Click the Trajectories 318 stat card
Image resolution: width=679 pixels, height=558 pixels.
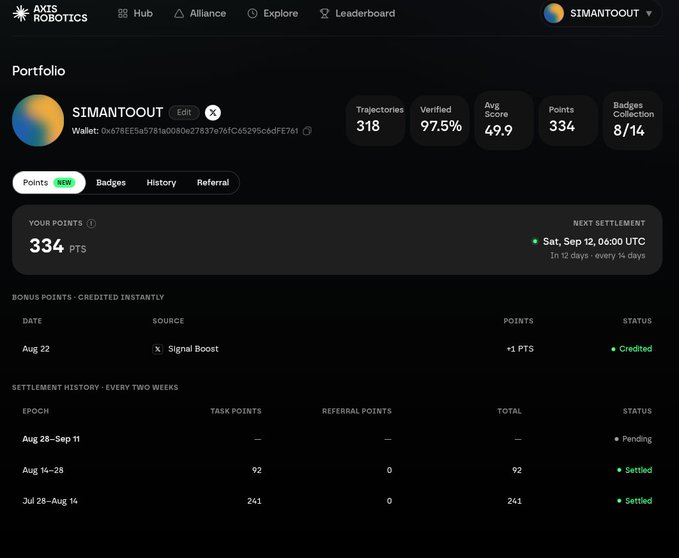[x=375, y=120]
